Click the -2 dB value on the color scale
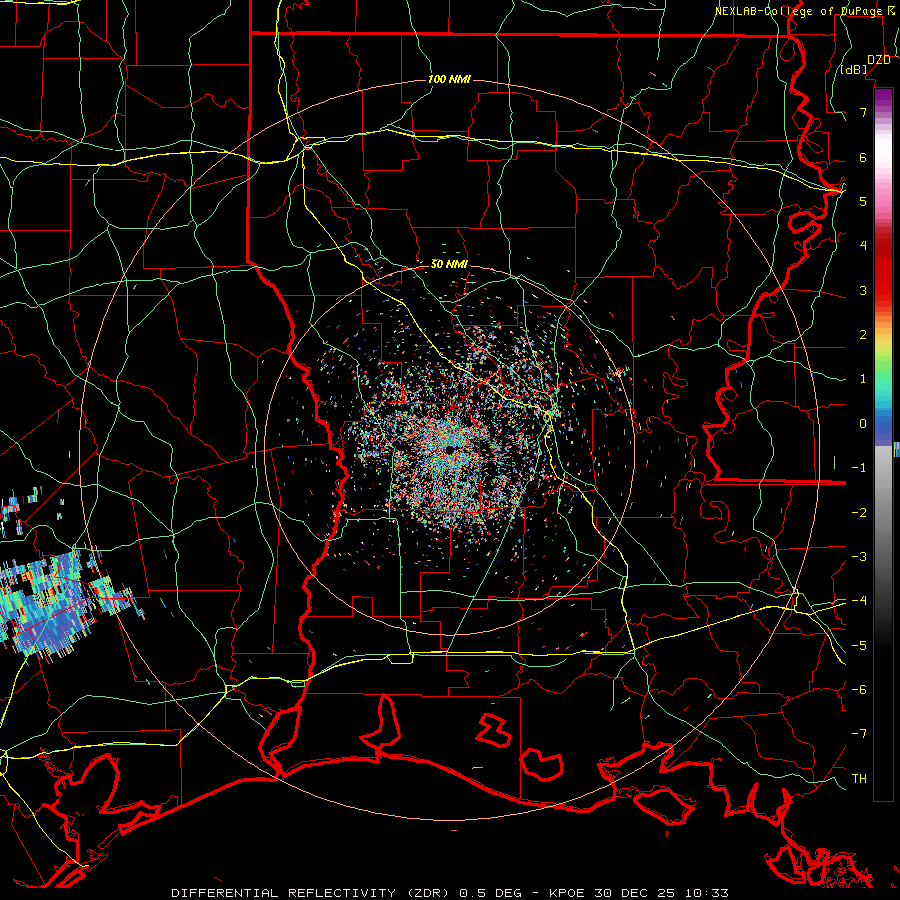 859,513
